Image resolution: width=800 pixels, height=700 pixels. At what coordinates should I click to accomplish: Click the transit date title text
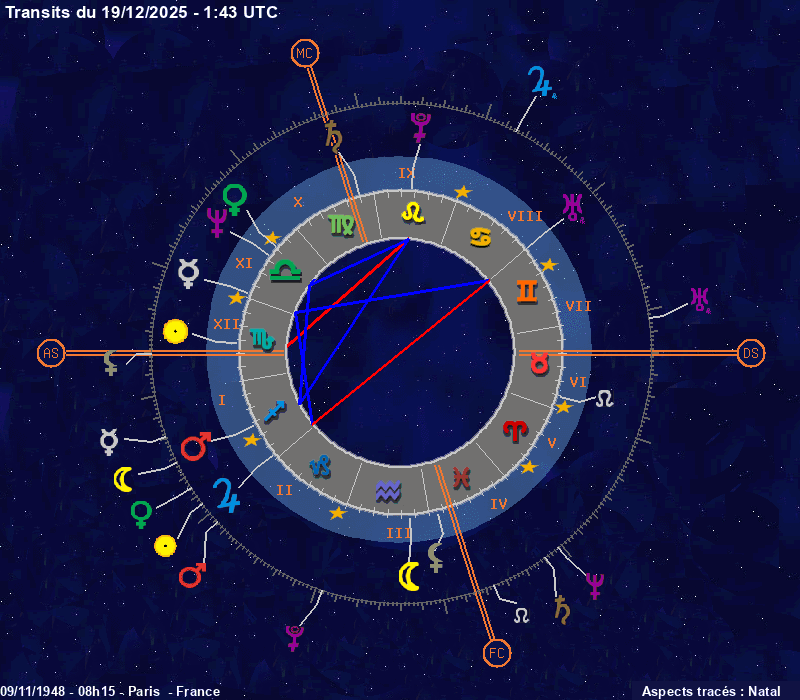(x=142, y=12)
